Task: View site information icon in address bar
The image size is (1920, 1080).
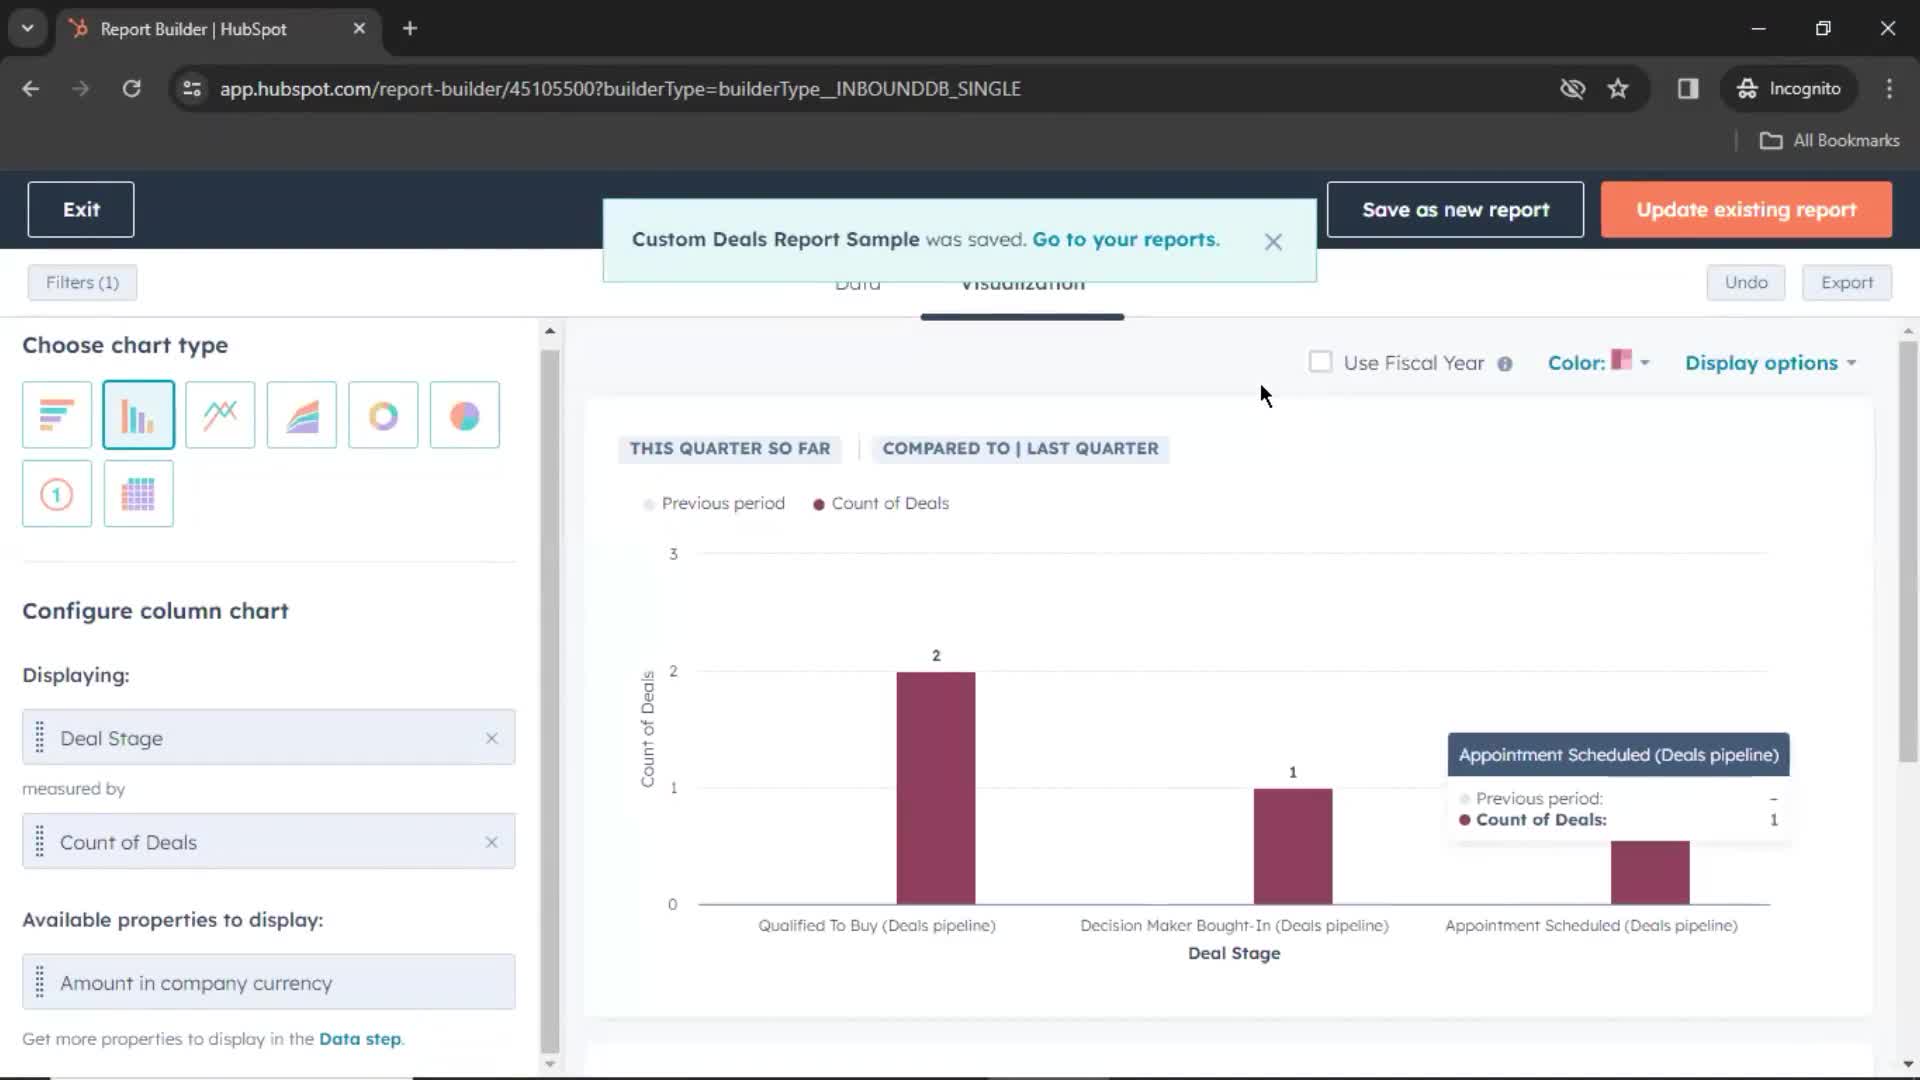Action: (x=192, y=89)
